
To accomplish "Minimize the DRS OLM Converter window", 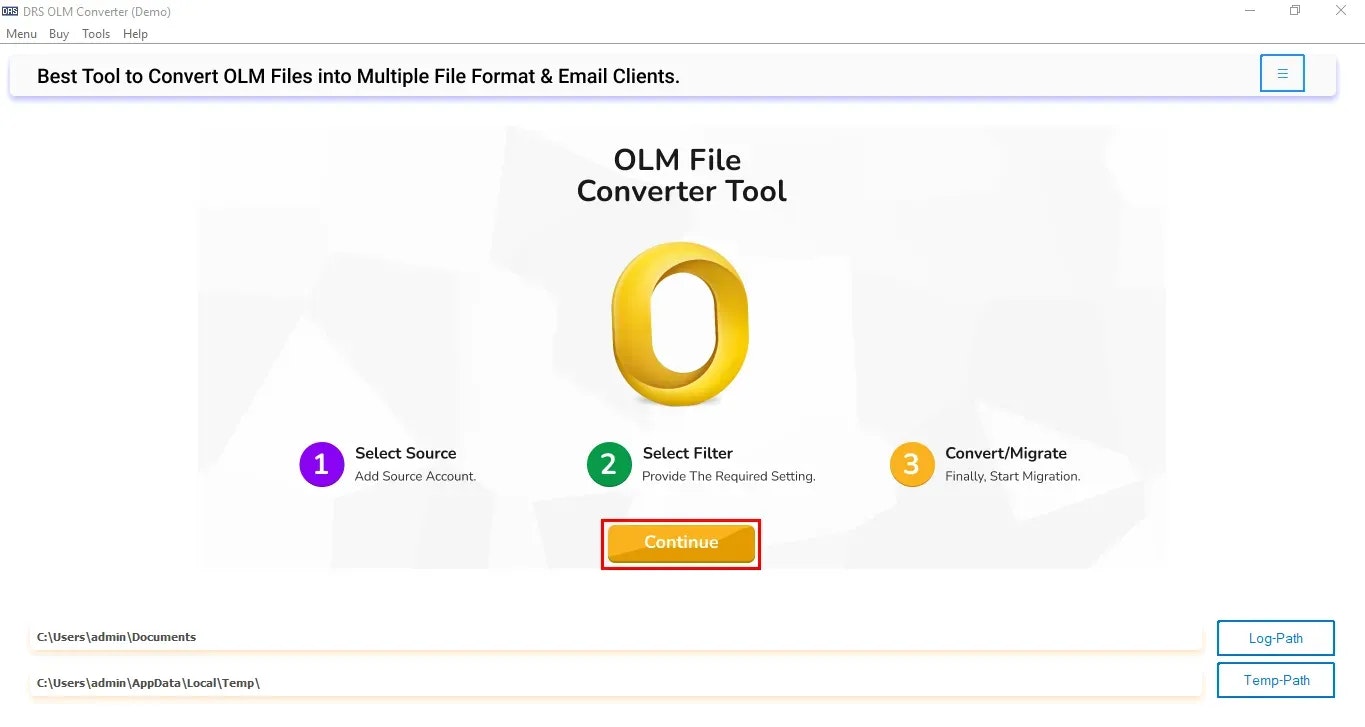I will pos(1250,11).
